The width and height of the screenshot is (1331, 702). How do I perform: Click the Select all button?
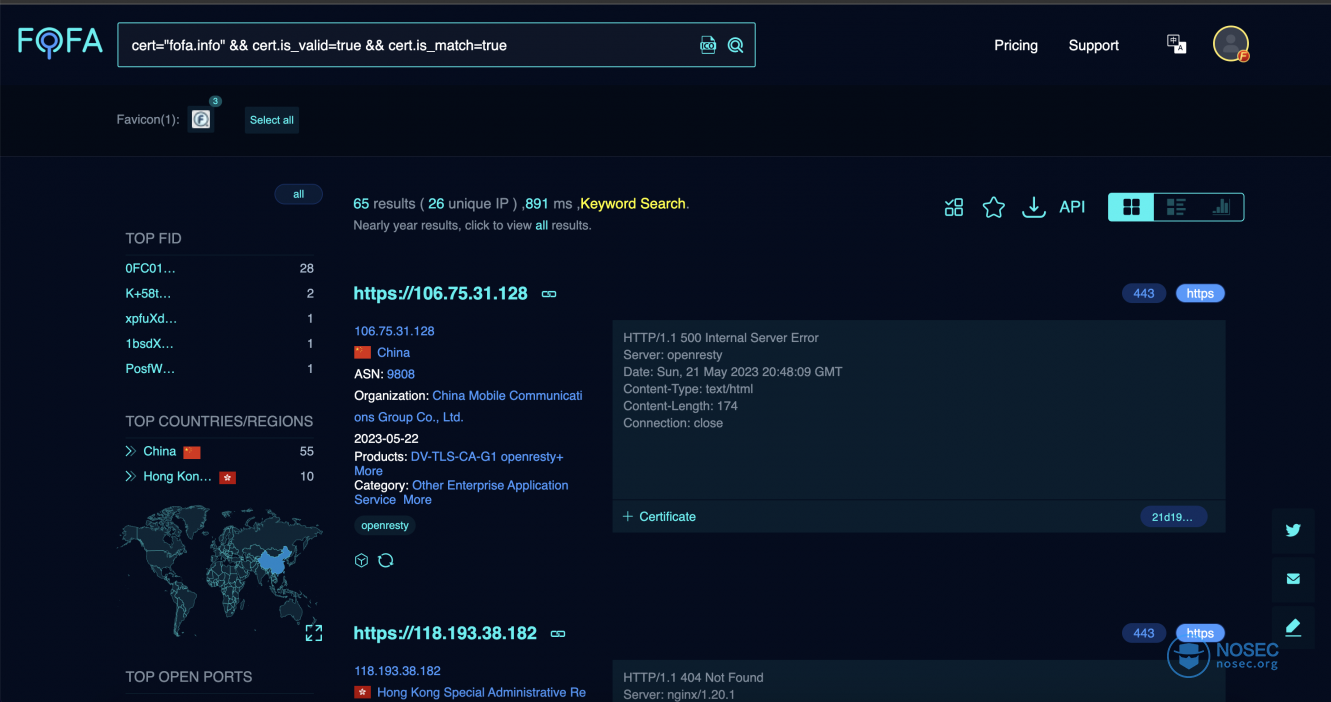point(272,120)
